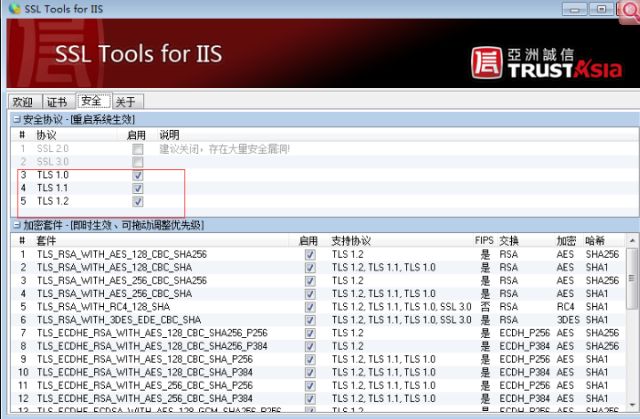640x419 pixels.
Task: Disable the TLS_RSA_WITH_RC4_128_SHA suite checkbox
Action: pos(310,307)
